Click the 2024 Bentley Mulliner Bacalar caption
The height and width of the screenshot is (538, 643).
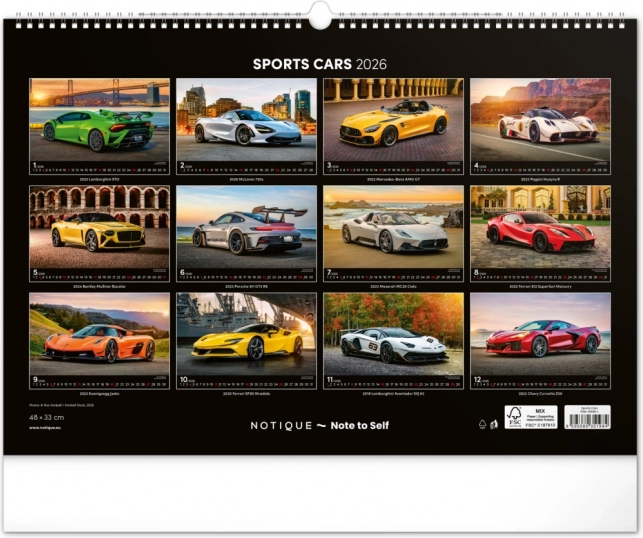click(x=99, y=287)
